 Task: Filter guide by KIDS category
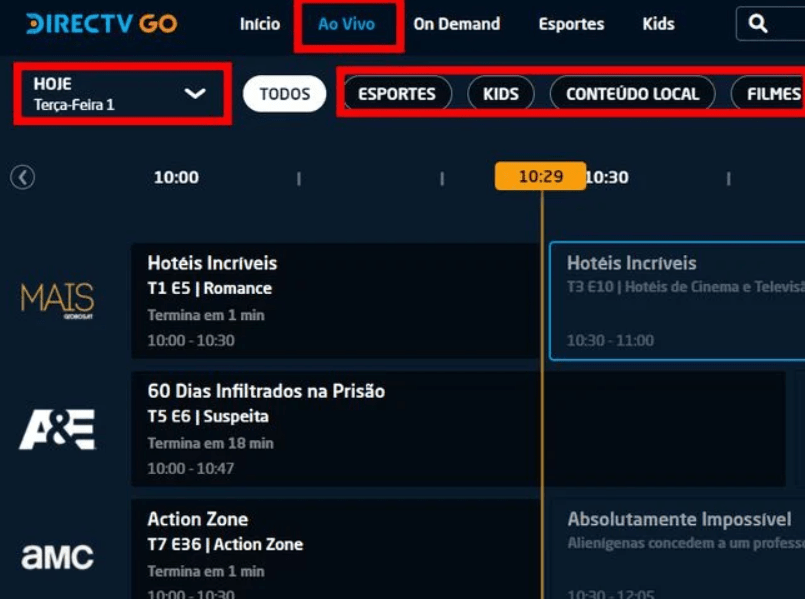[x=501, y=94]
